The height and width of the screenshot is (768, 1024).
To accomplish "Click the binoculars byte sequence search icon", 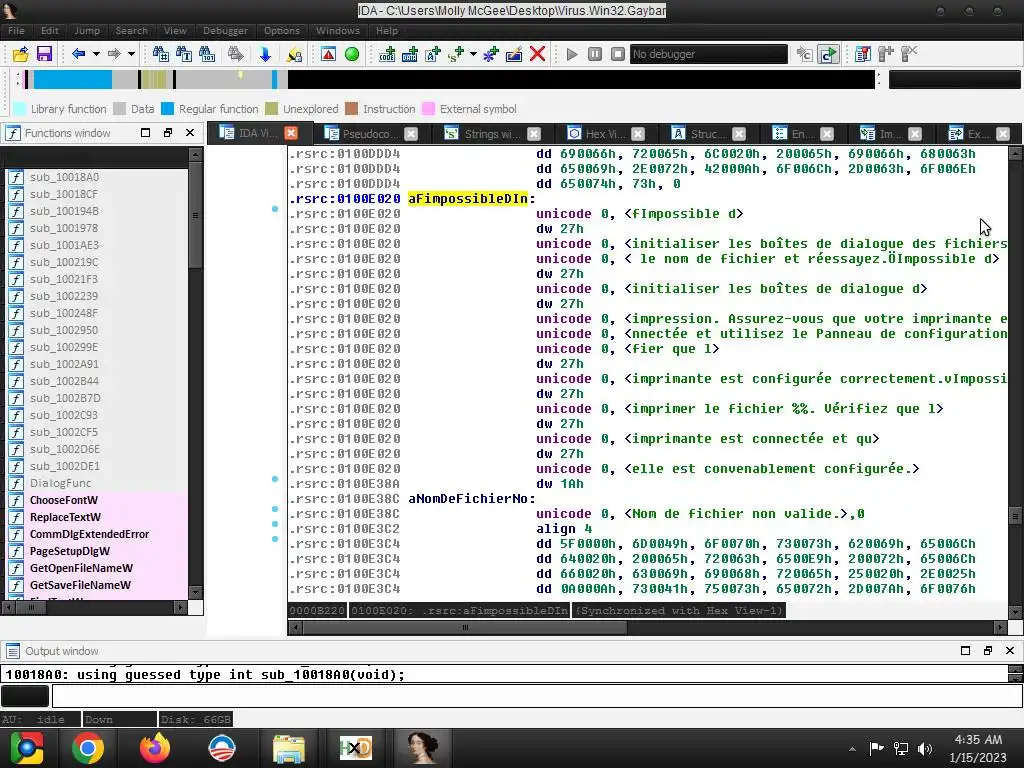I will click(207, 54).
